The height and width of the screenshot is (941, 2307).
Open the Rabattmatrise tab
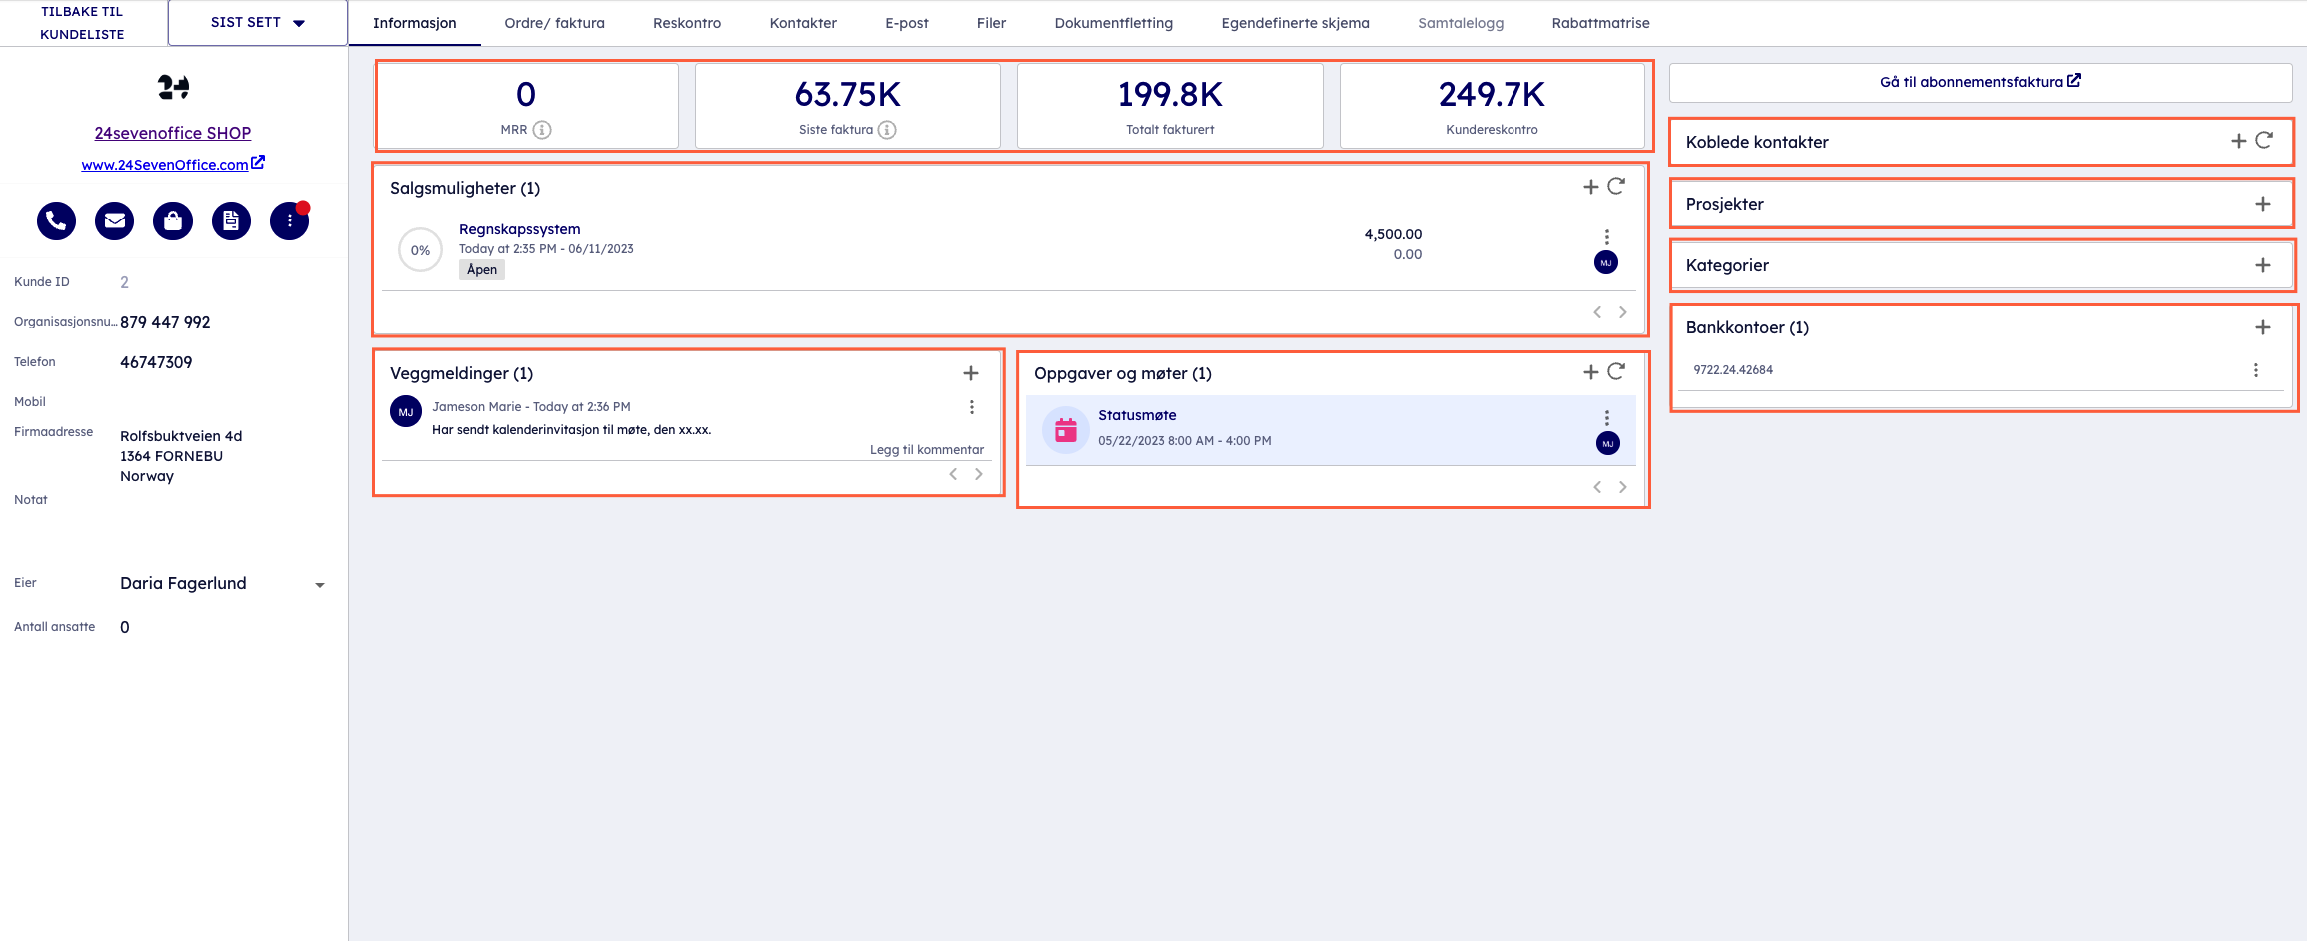(1600, 23)
